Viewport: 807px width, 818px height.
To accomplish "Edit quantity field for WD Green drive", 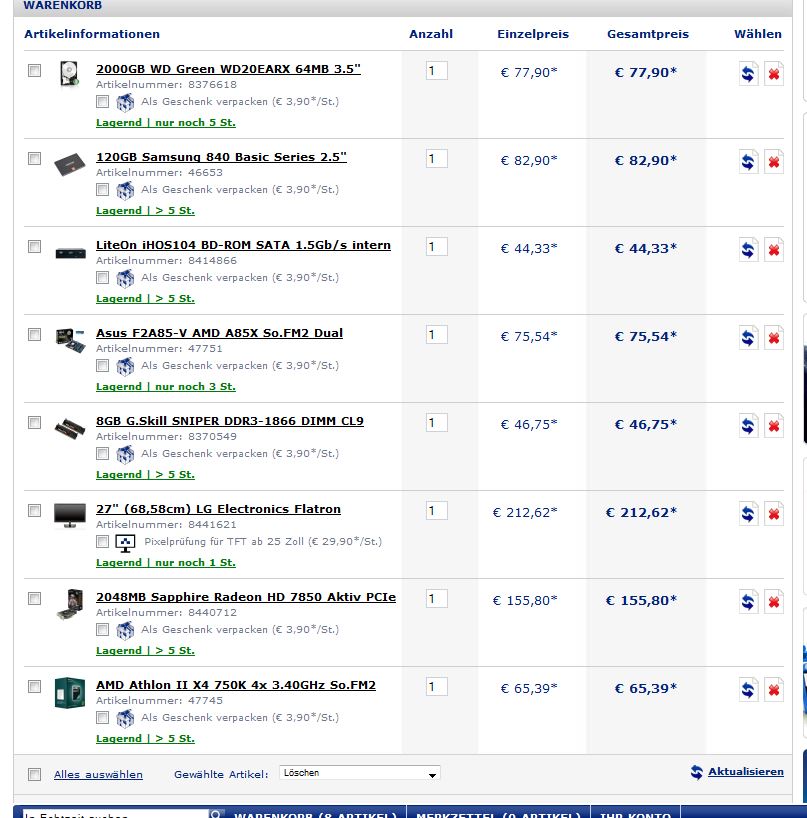I will tap(436, 71).
